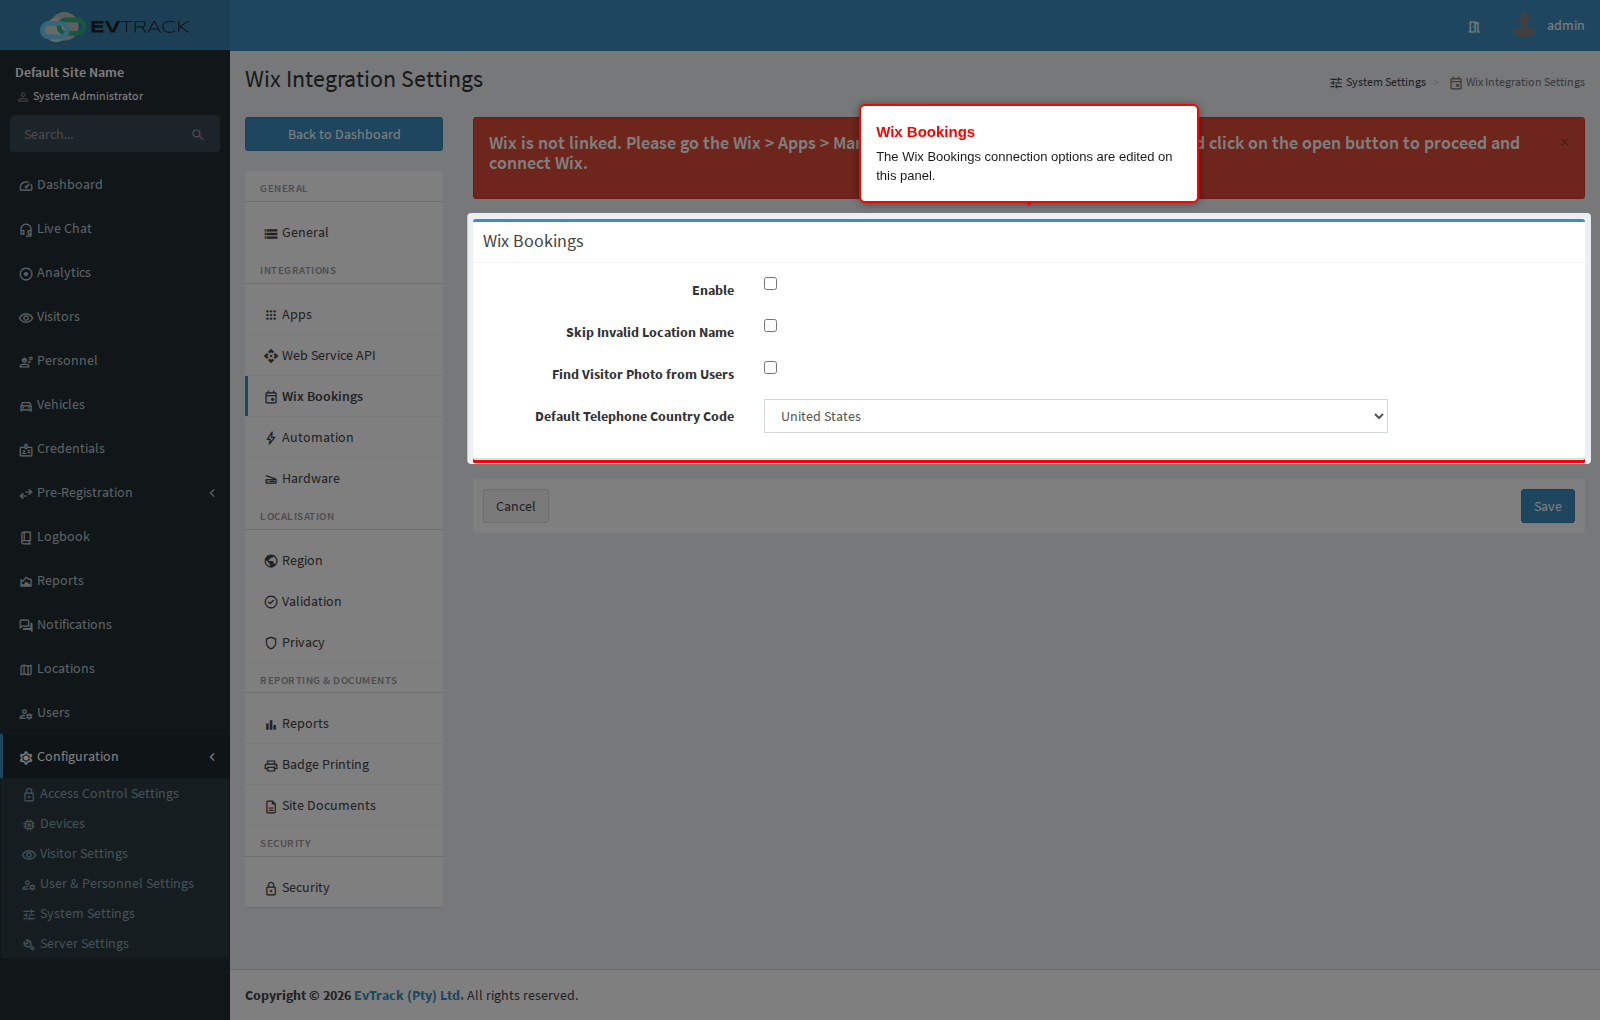This screenshot has height=1020, width=1600.
Task: Open Devices under Configuration
Action: coord(115,824)
